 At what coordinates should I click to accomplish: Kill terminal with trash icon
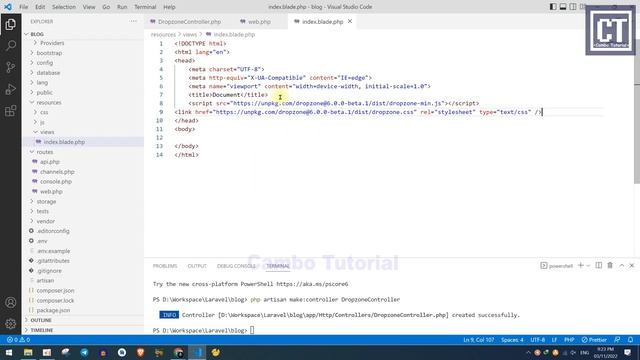(x=610, y=266)
